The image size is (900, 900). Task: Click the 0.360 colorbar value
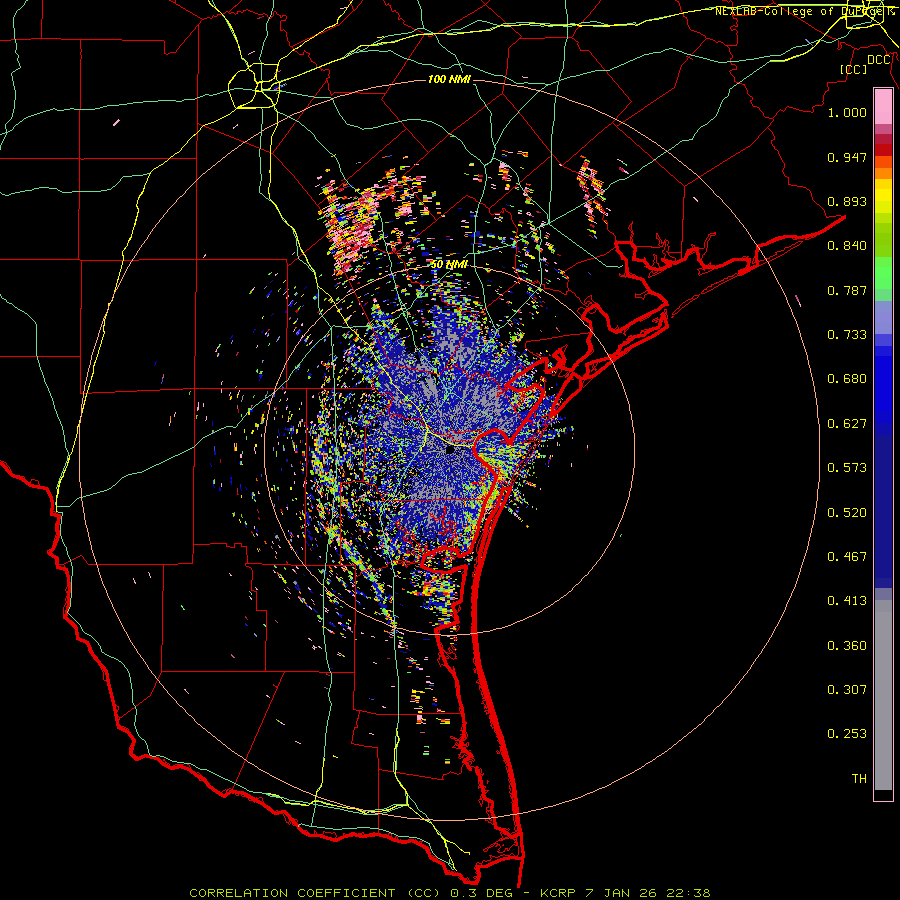pyautogui.click(x=847, y=646)
